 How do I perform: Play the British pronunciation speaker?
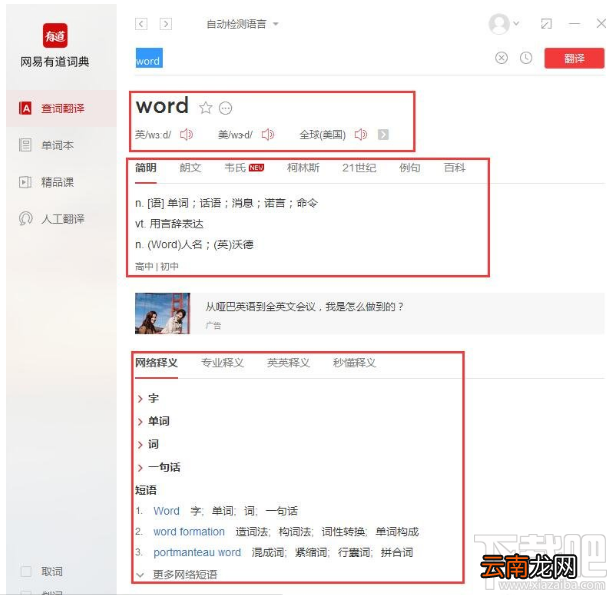click(x=186, y=135)
